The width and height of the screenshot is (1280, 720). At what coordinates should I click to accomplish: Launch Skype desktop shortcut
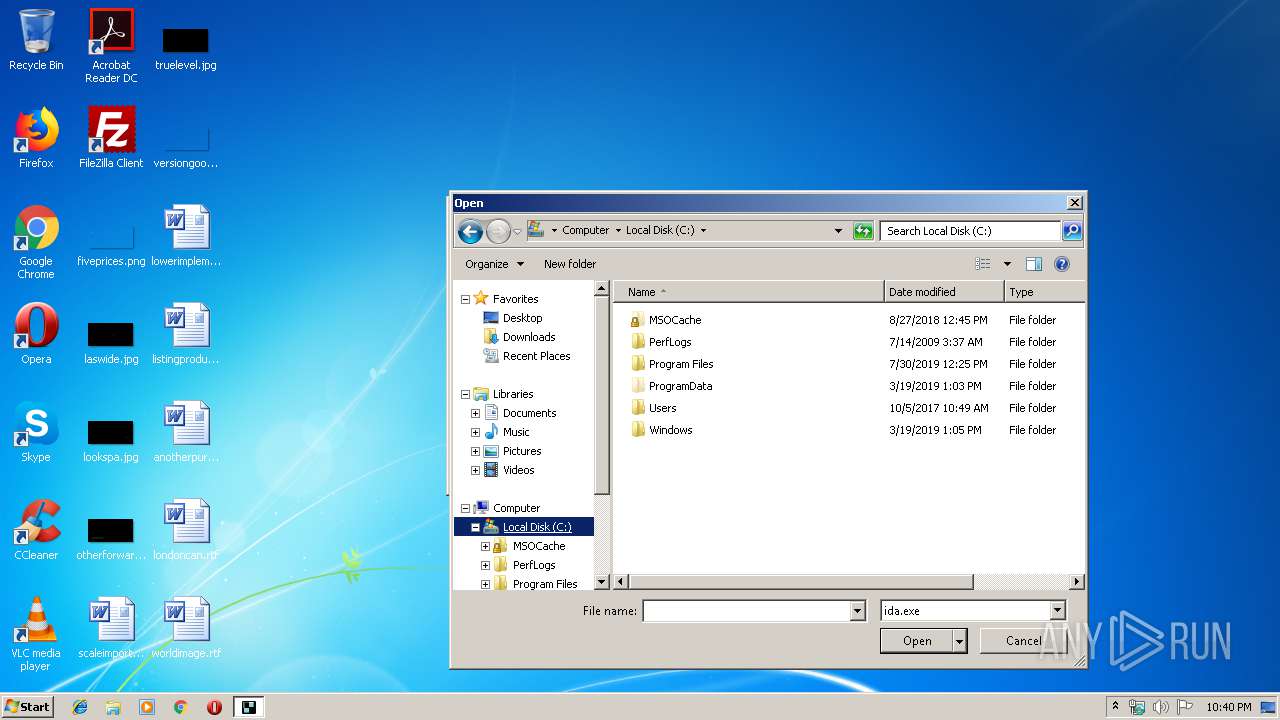pyautogui.click(x=36, y=432)
